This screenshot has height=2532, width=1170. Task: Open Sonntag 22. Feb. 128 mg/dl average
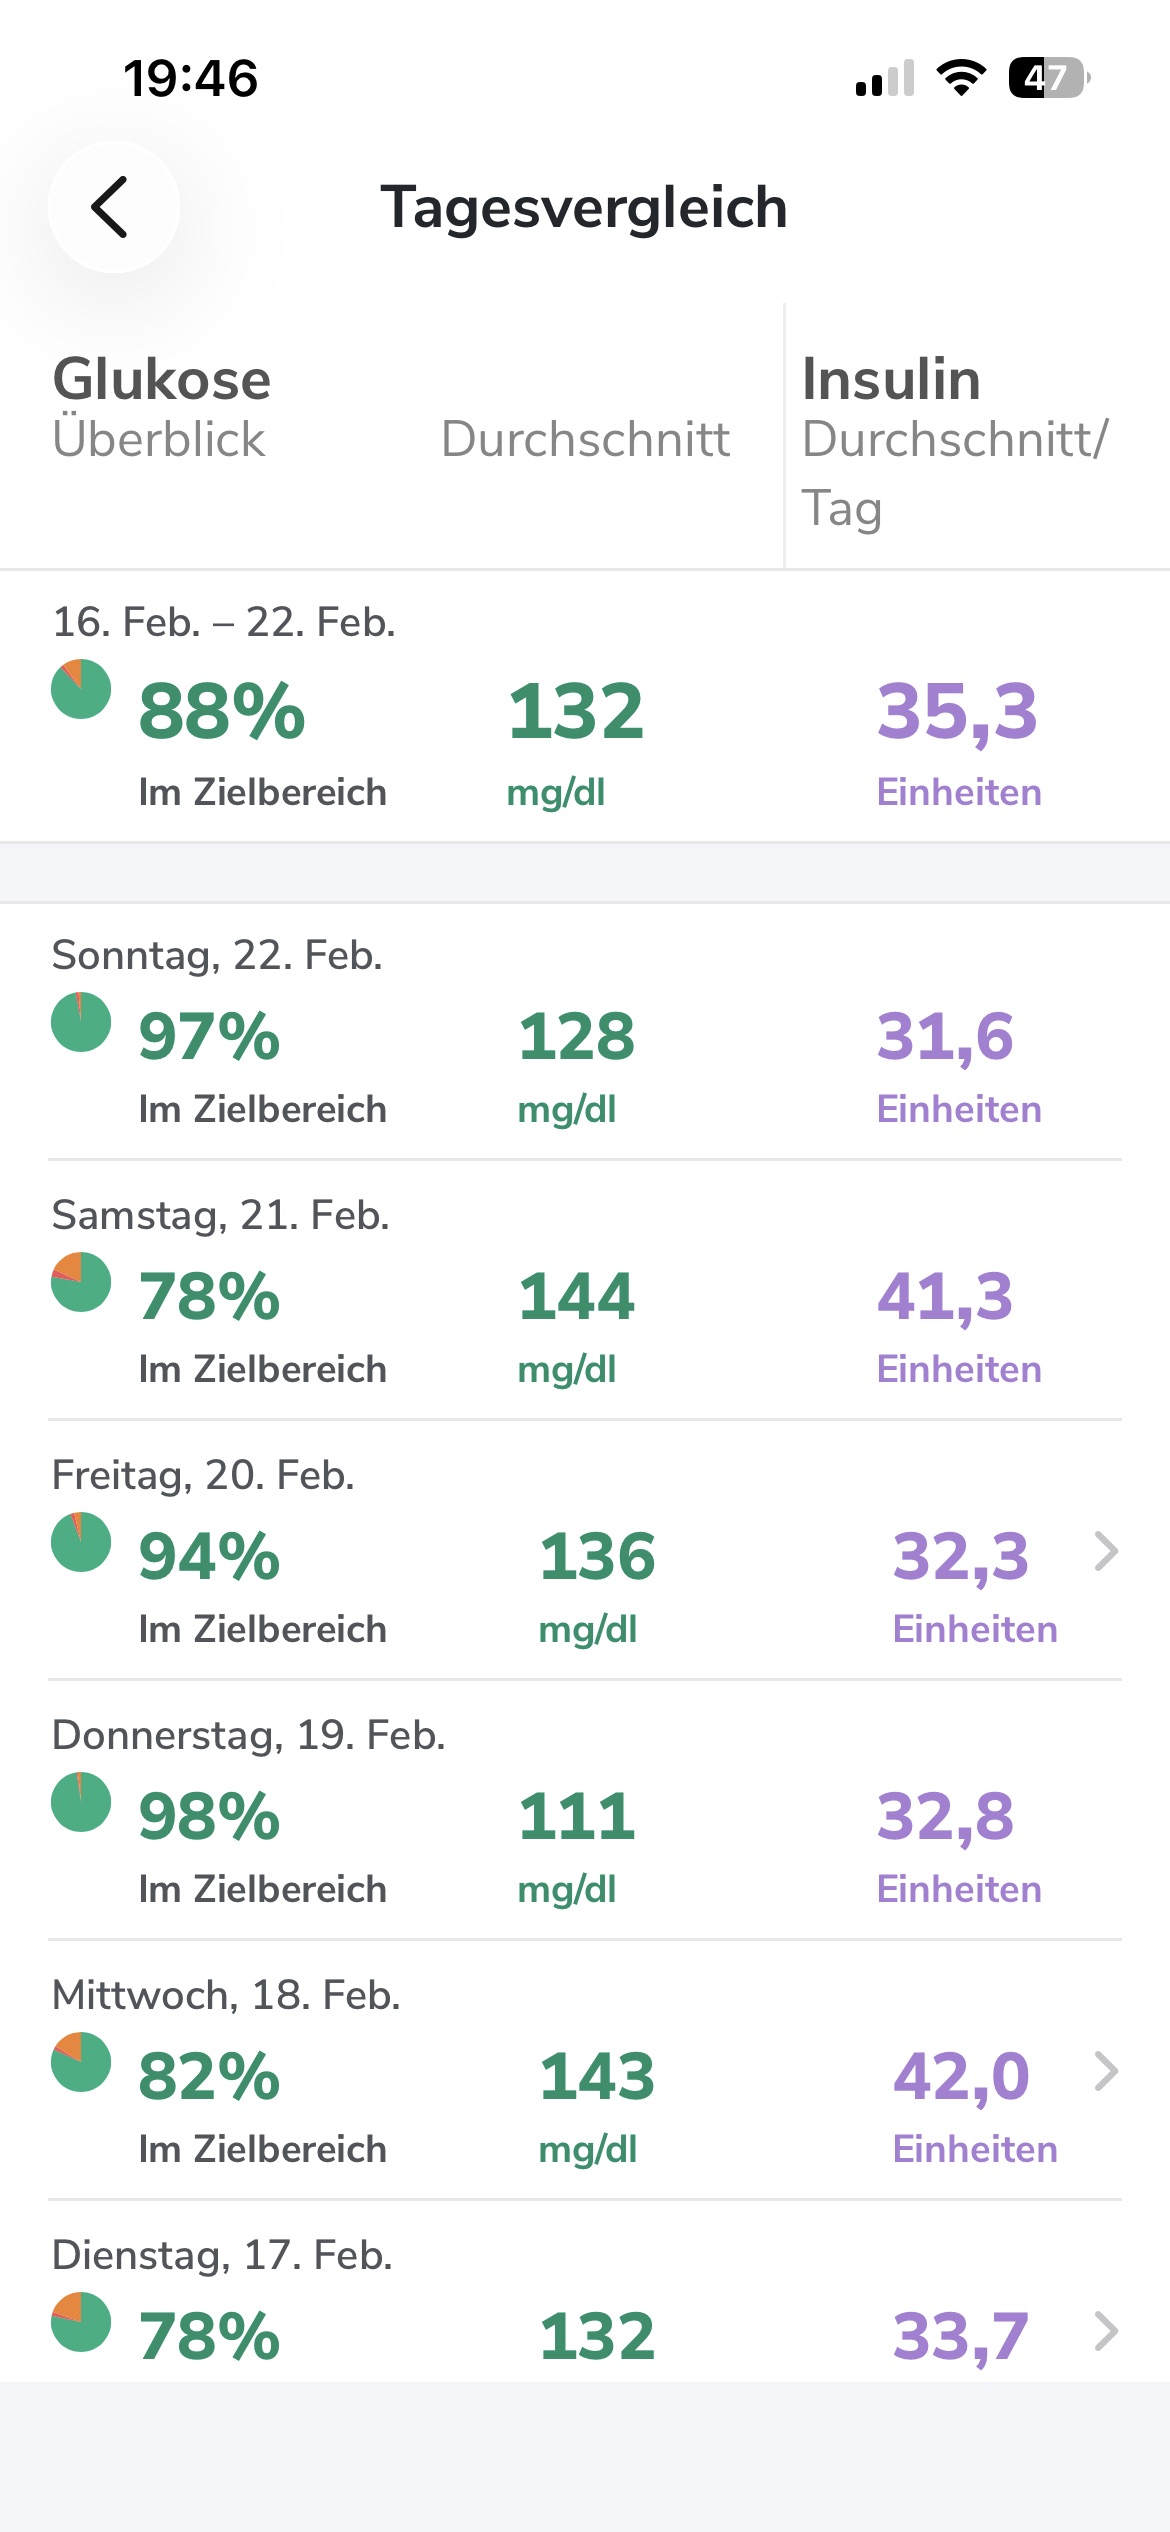576,1063
